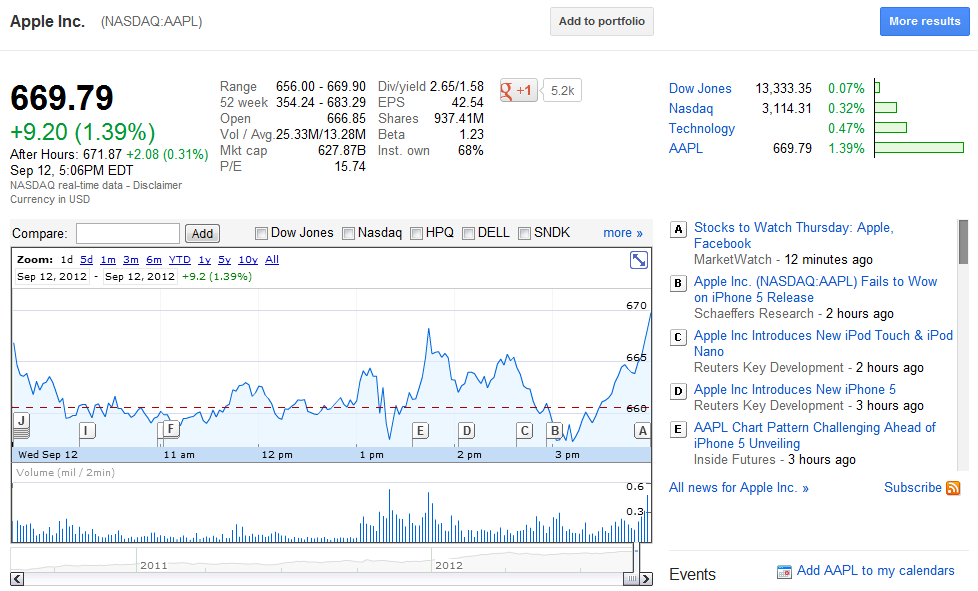Set chart zoom to 3m
The width and height of the screenshot is (978, 591).
pyautogui.click(x=131, y=259)
